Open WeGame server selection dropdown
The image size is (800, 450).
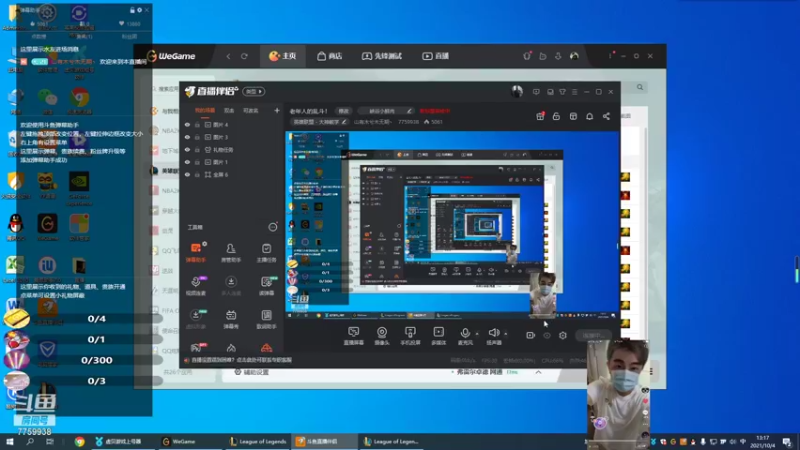(x=483, y=372)
